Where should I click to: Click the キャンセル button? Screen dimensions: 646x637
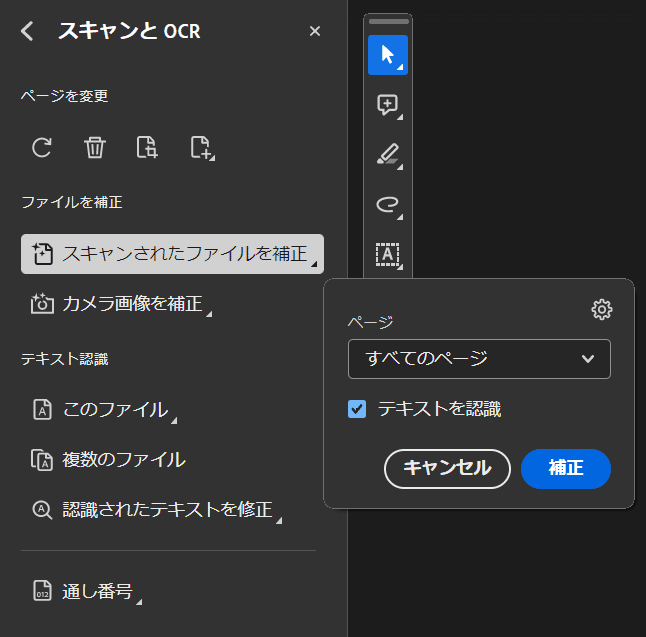[x=447, y=468]
